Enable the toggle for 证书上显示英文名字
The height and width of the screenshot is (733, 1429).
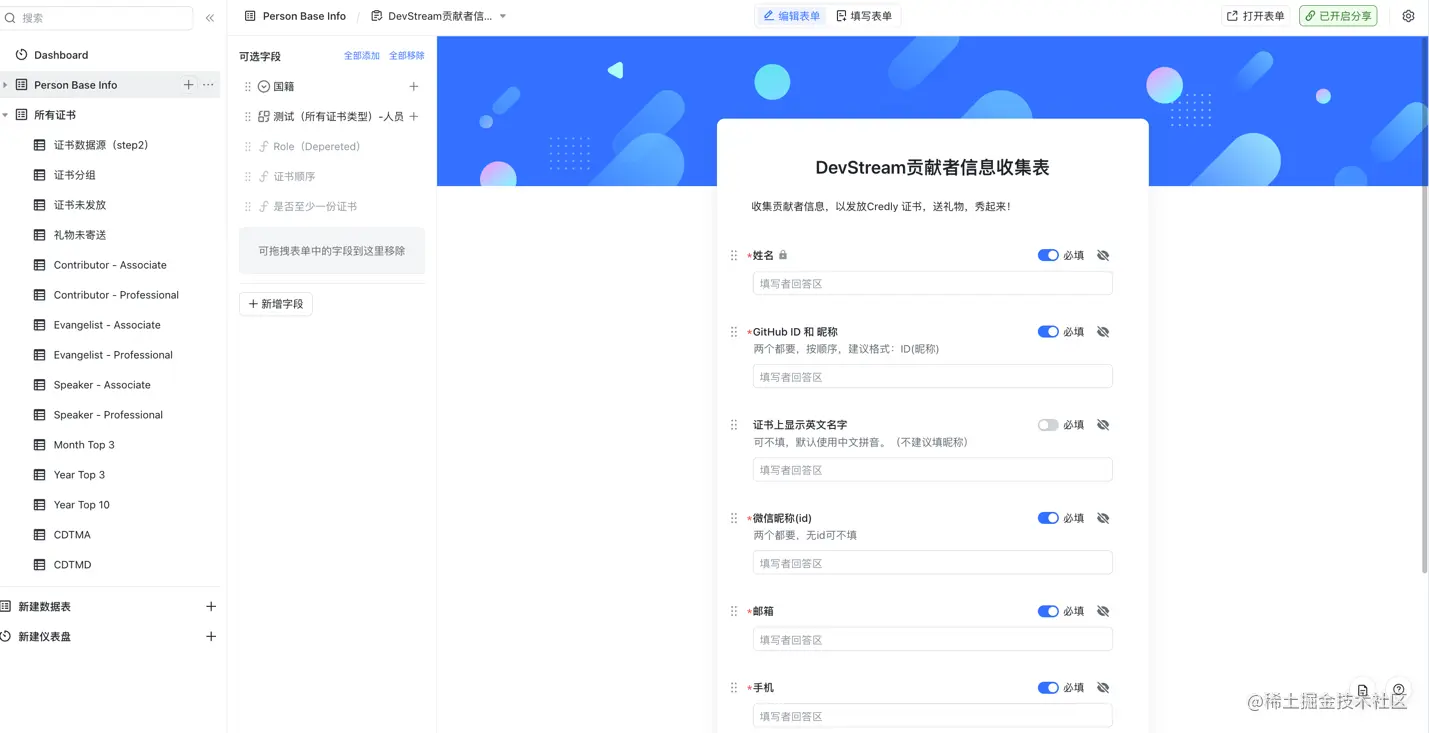tap(1047, 424)
